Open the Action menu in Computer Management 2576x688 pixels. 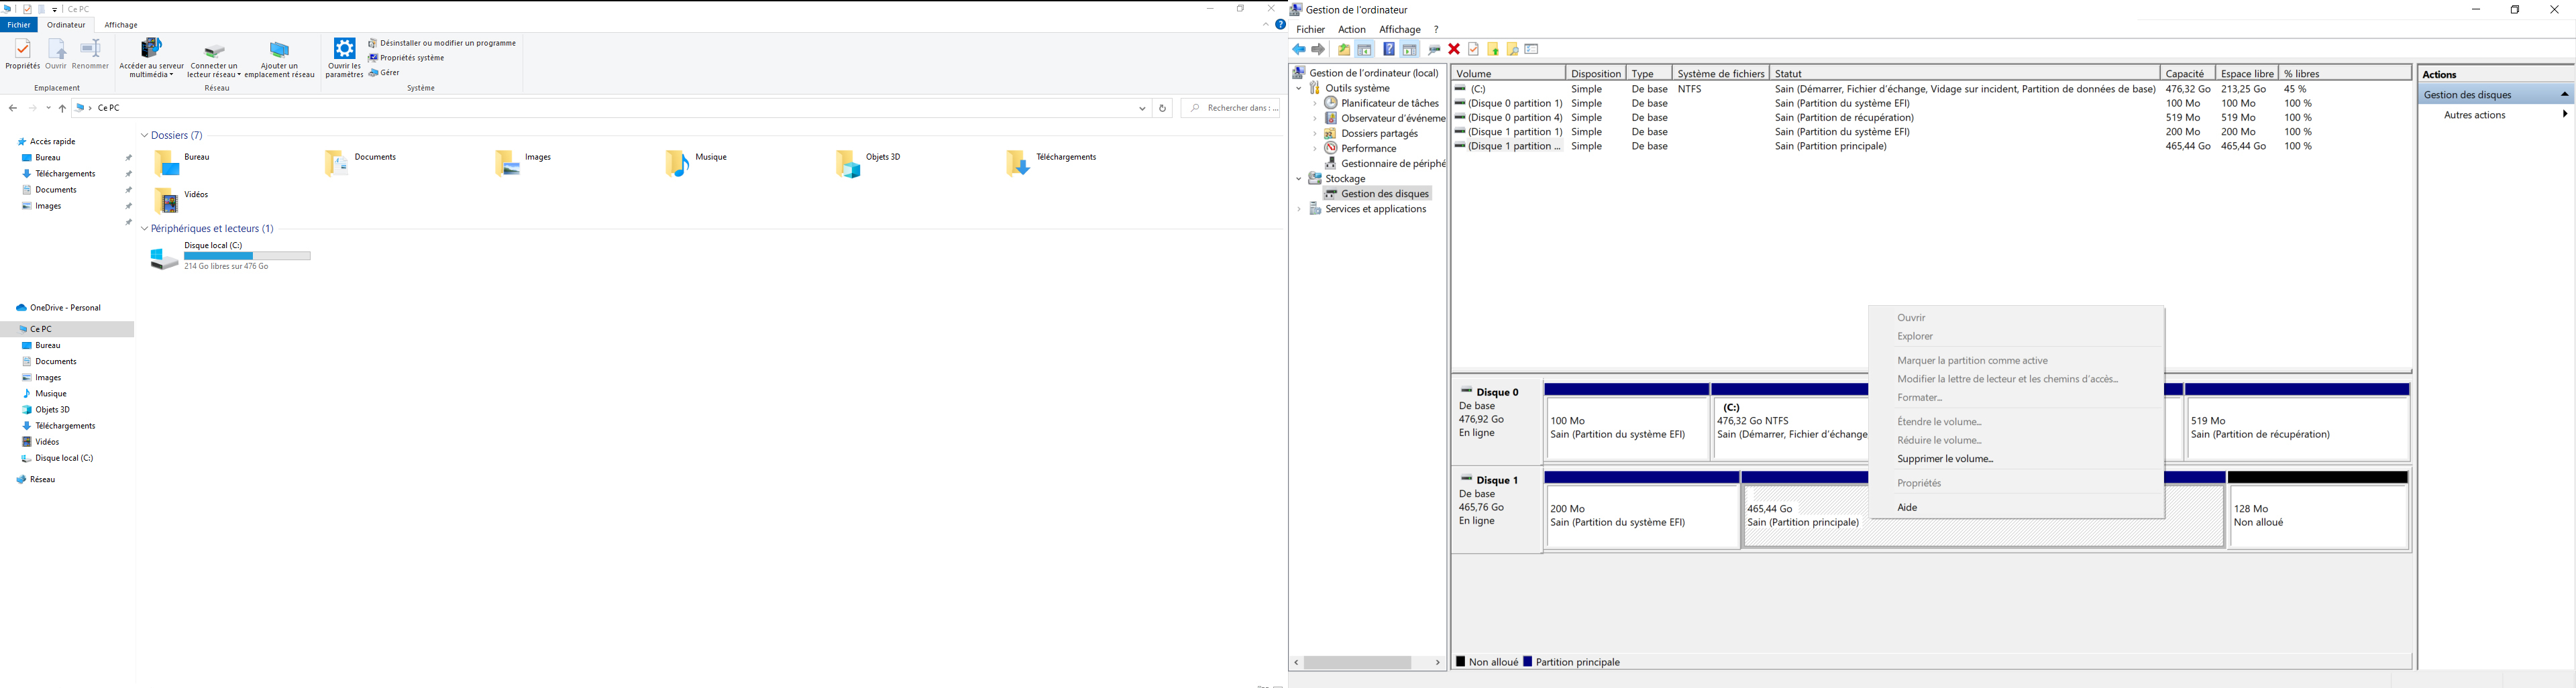pos(1352,30)
